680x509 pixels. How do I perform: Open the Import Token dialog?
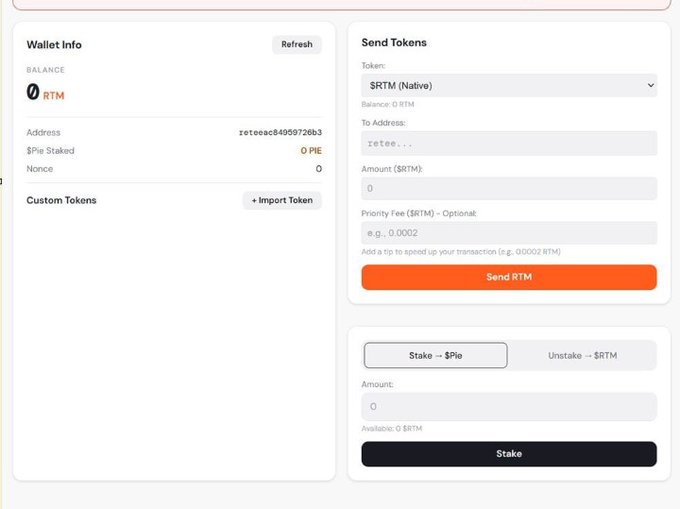tap(282, 200)
